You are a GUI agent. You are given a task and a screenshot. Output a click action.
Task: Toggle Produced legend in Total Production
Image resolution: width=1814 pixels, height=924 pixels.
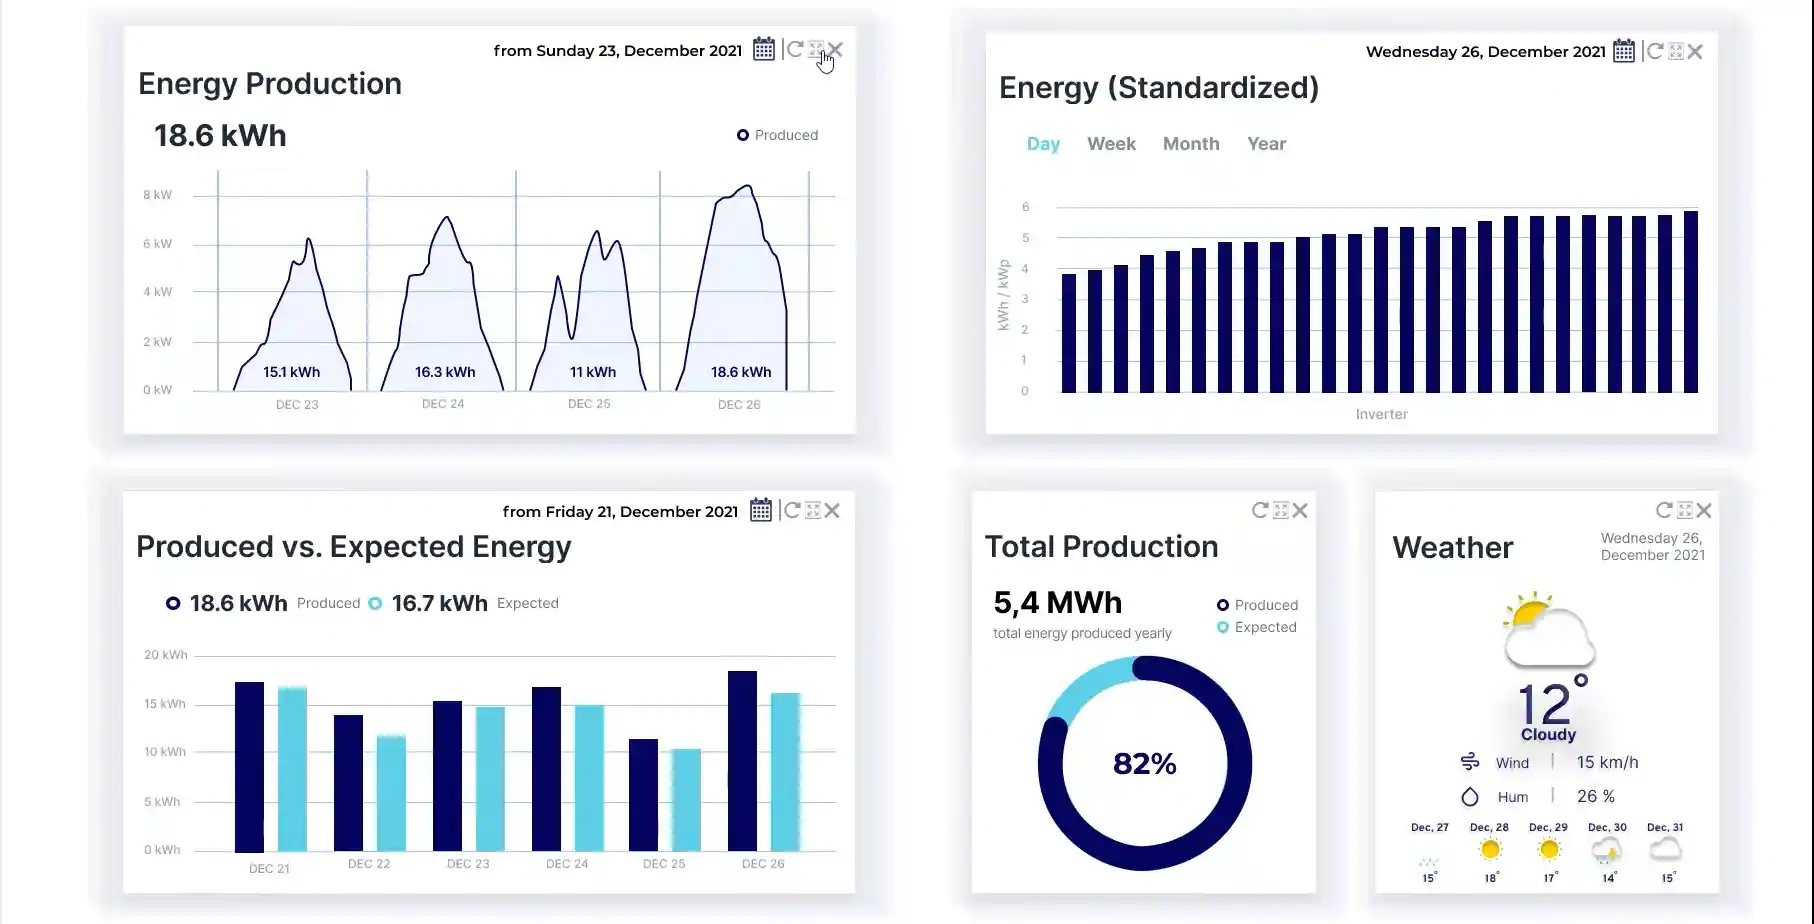(x=1256, y=605)
